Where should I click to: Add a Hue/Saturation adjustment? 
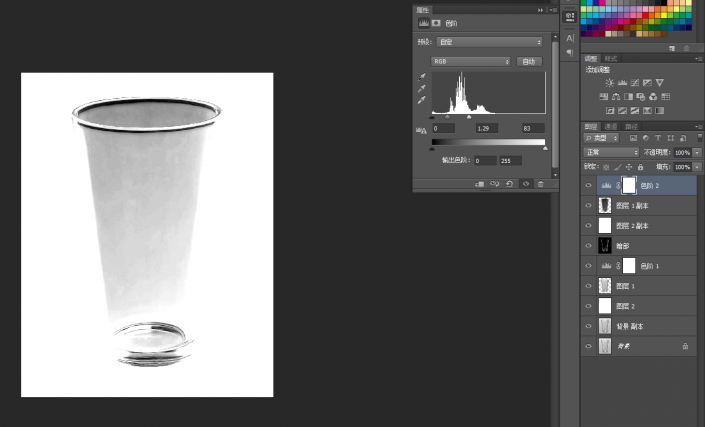pyautogui.click(x=604, y=97)
